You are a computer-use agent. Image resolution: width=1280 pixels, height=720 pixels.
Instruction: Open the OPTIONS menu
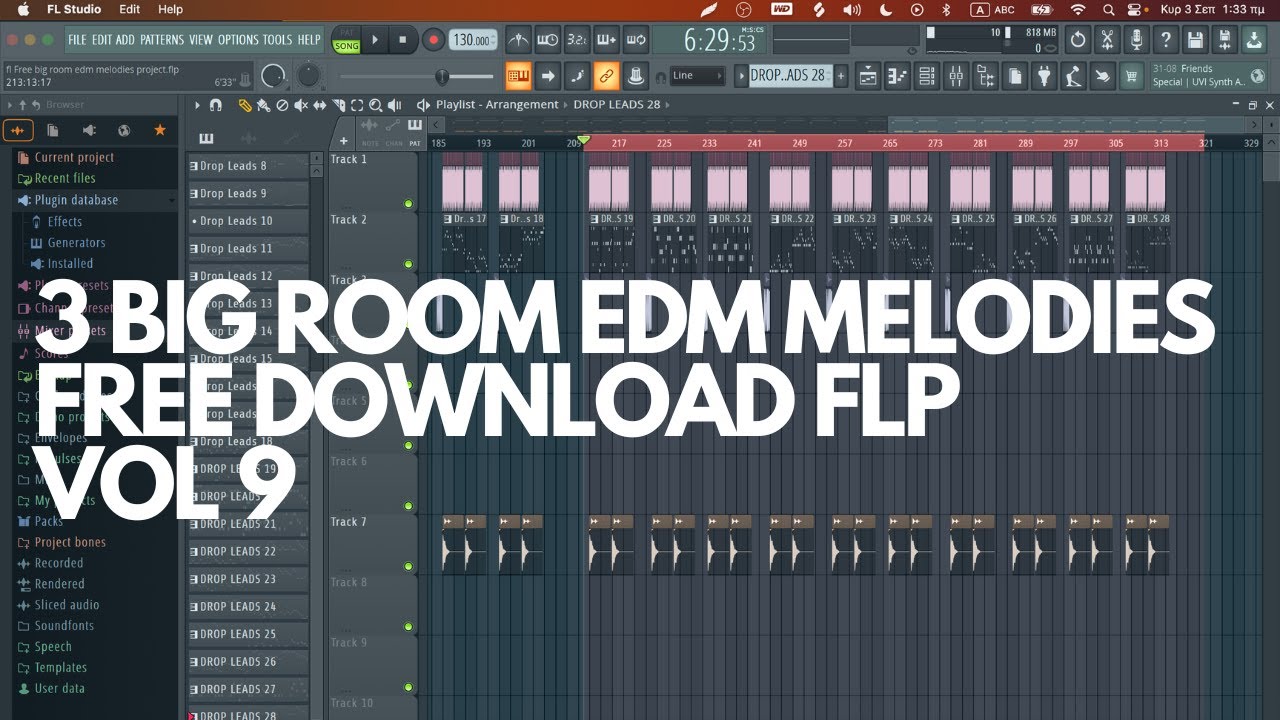(x=238, y=40)
